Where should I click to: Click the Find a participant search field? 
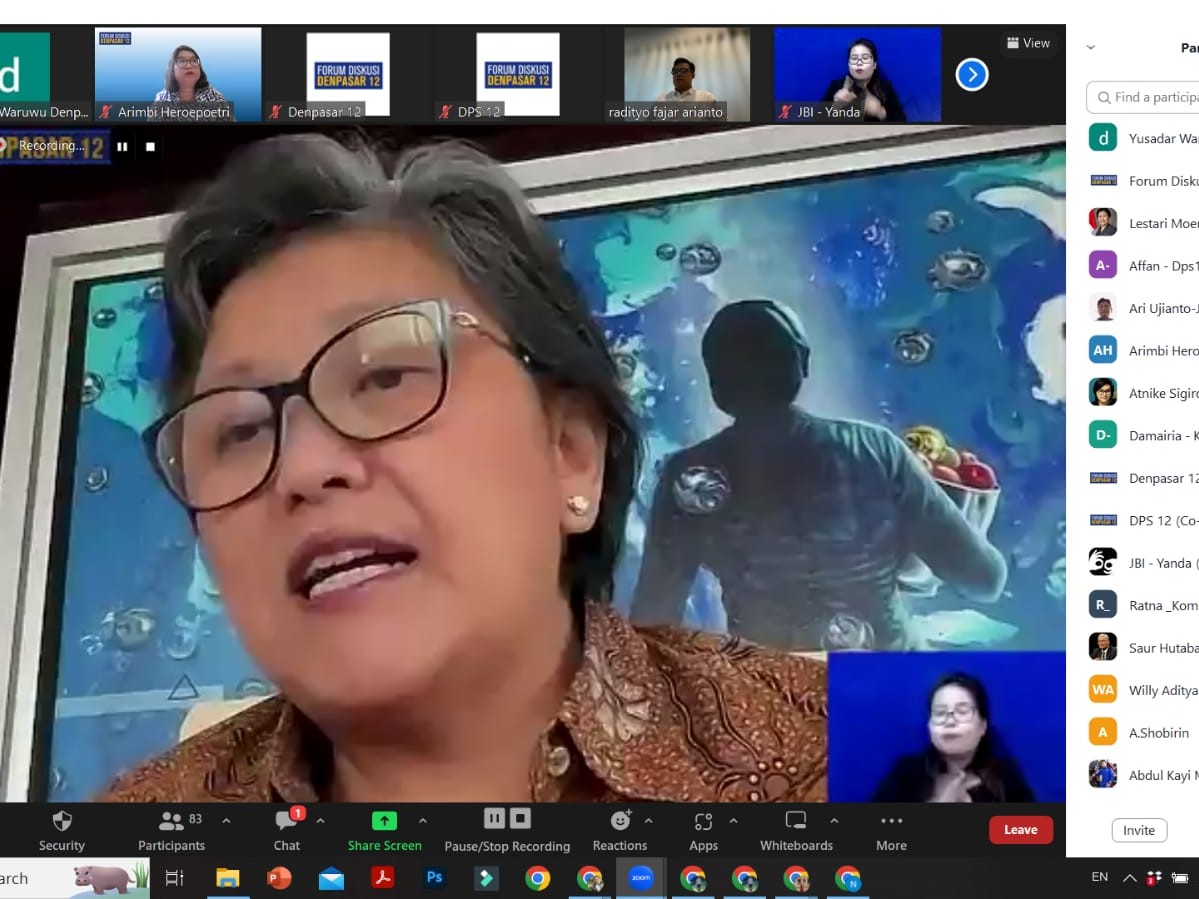1148,97
